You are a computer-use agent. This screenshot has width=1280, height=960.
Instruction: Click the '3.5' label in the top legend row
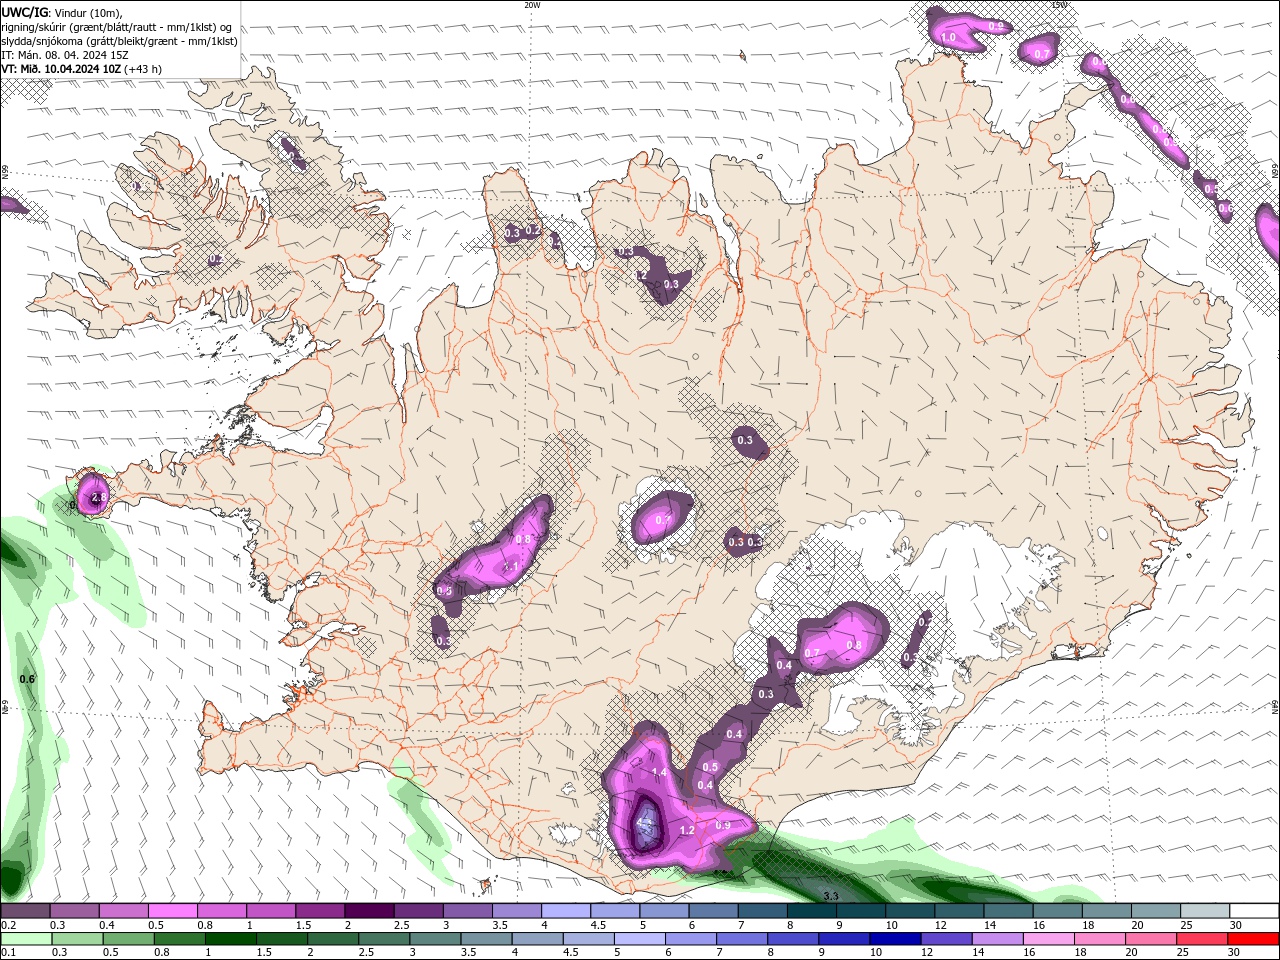500,925
